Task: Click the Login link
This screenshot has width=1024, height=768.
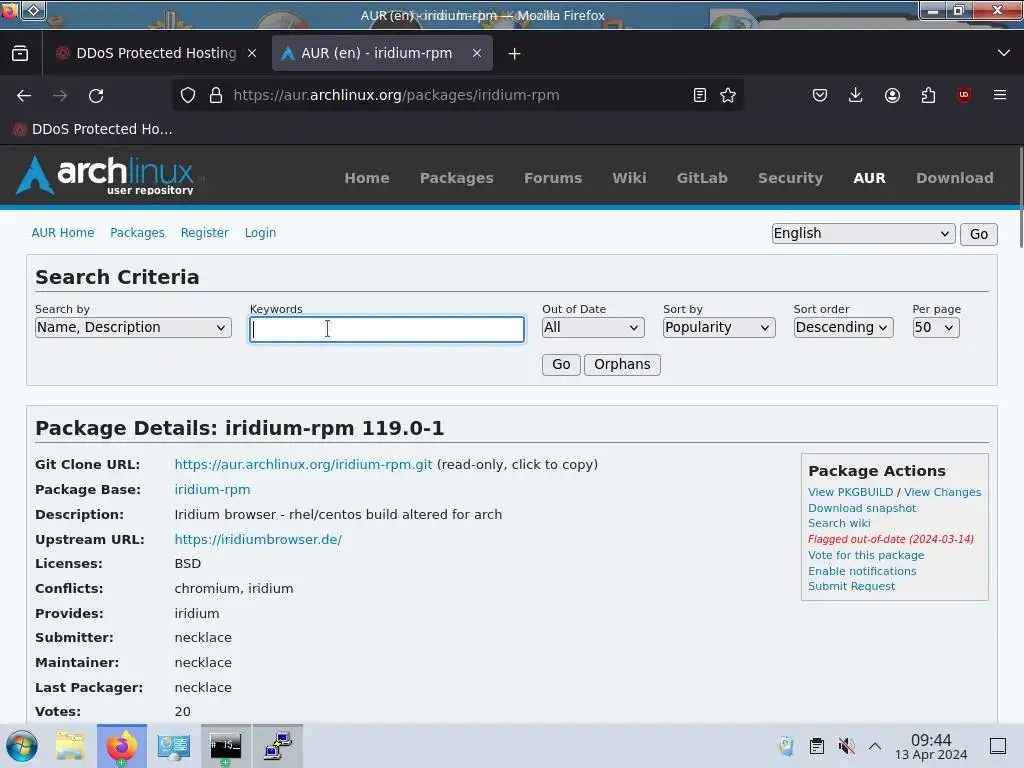Action: tap(261, 232)
